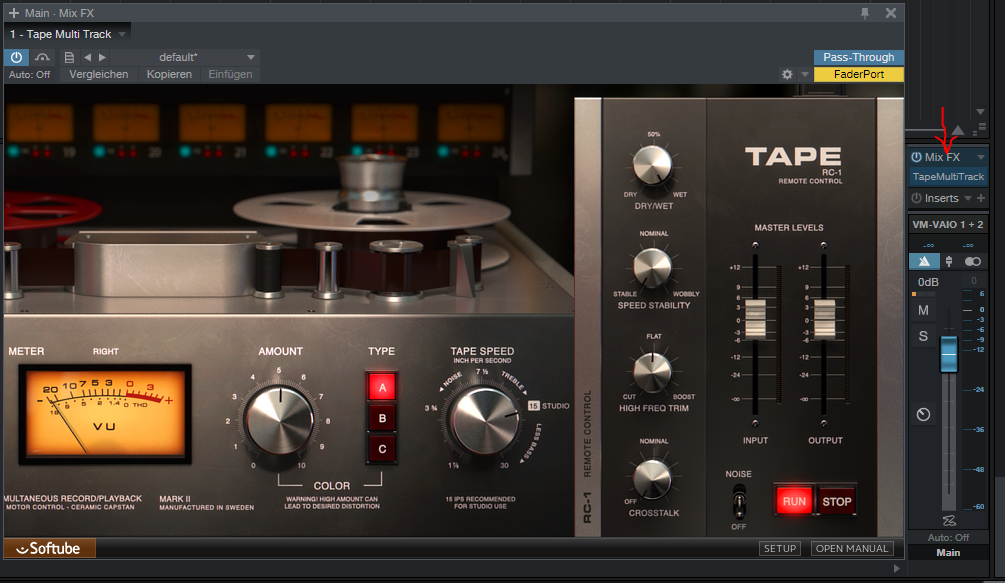This screenshot has width=1005, height=583.
Task: Toggle the plugin bypass power button
Action: click(x=16, y=57)
